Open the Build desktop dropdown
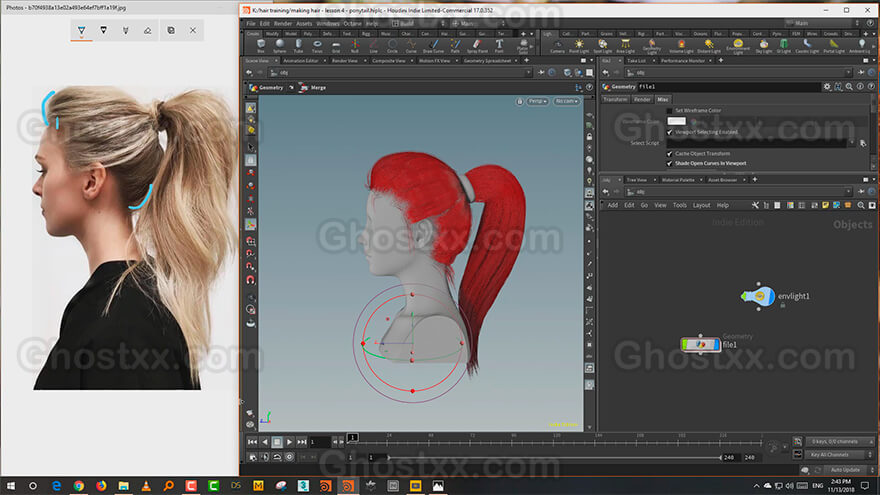This screenshot has height=495, width=880. (x=418, y=24)
